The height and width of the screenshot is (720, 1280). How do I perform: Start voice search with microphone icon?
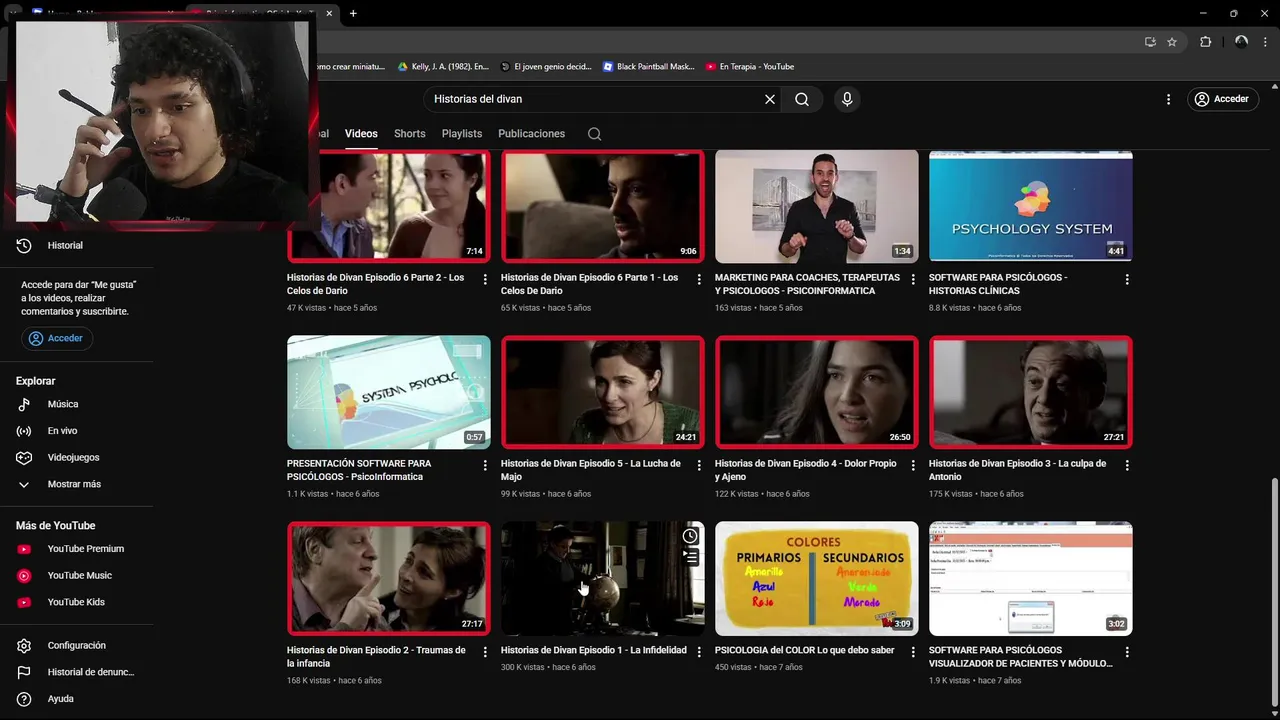[847, 99]
